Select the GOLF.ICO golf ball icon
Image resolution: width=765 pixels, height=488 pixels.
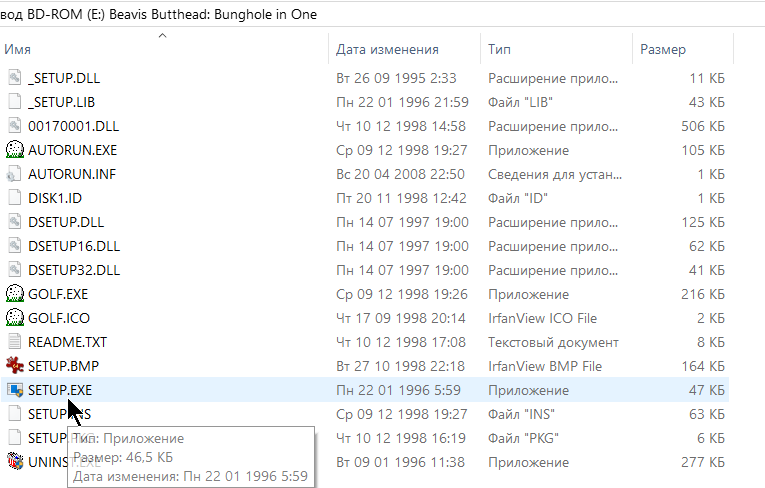coord(15,318)
